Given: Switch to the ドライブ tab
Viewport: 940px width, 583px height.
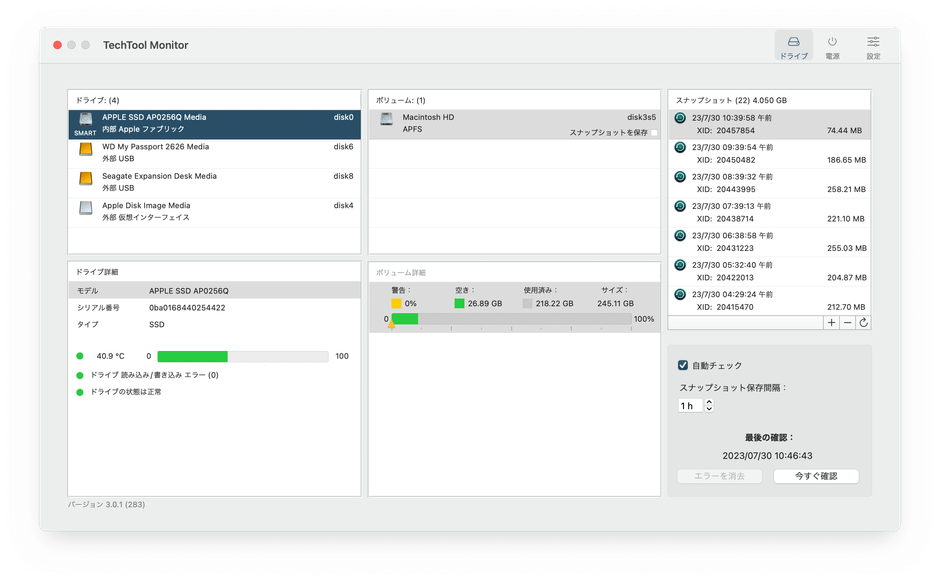Looking at the screenshot, I should [x=795, y=45].
